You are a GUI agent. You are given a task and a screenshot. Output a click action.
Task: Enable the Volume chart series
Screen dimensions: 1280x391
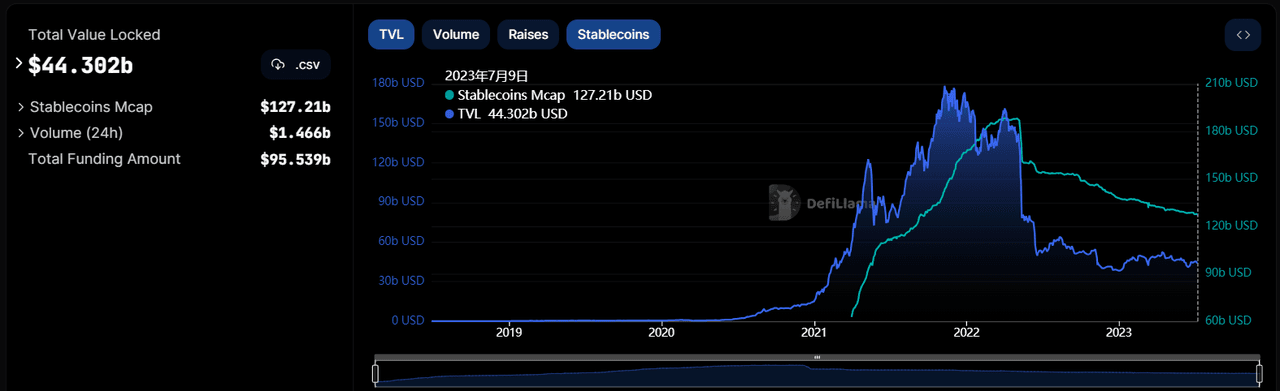(456, 34)
